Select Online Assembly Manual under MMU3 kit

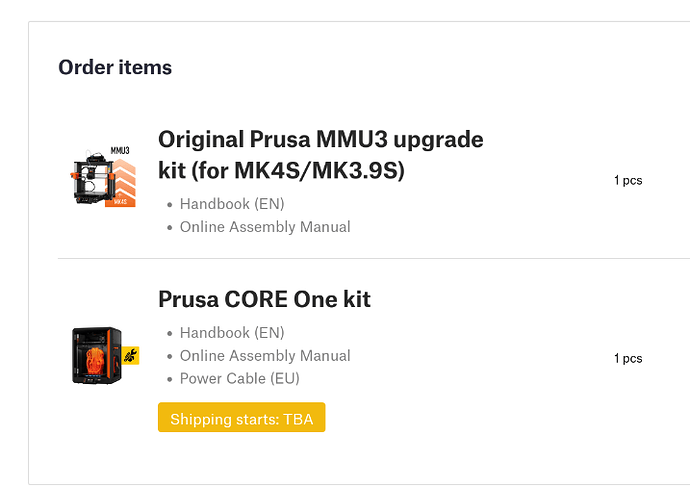(x=265, y=227)
